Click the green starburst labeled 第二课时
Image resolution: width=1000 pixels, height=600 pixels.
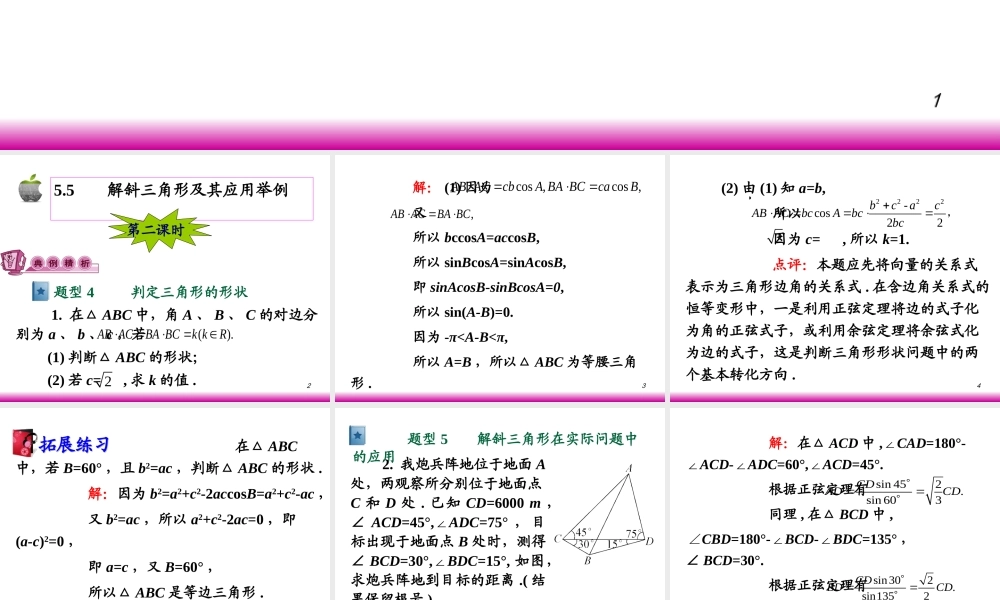(x=159, y=231)
